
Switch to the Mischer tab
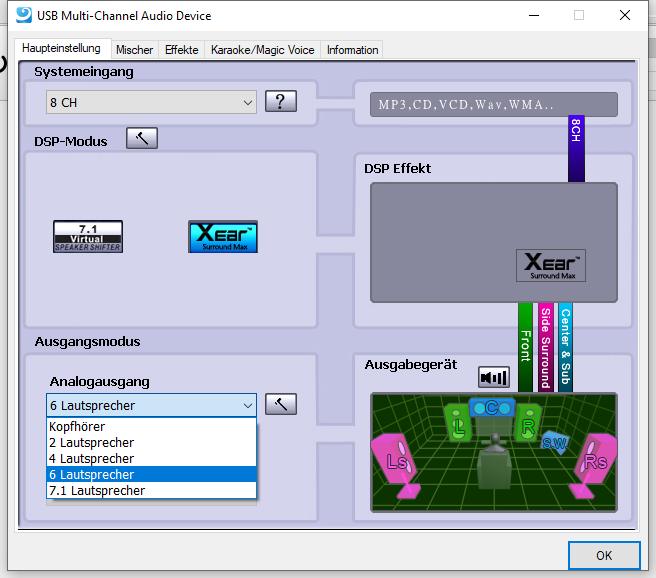tap(134, 50)
